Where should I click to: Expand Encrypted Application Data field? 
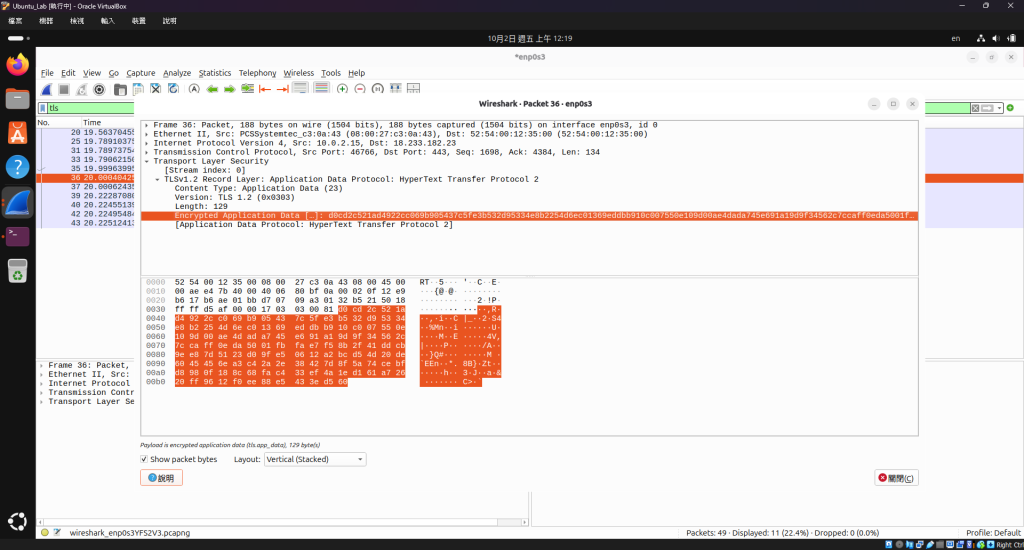pos(529,216)
